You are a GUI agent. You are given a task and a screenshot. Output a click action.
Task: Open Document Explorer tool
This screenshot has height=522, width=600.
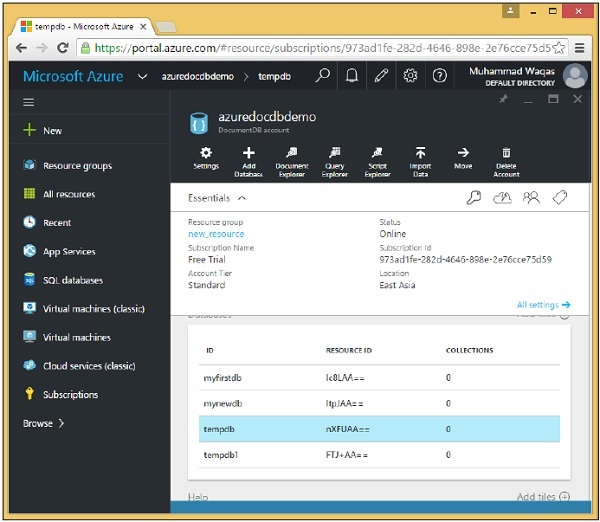[291, 159]
